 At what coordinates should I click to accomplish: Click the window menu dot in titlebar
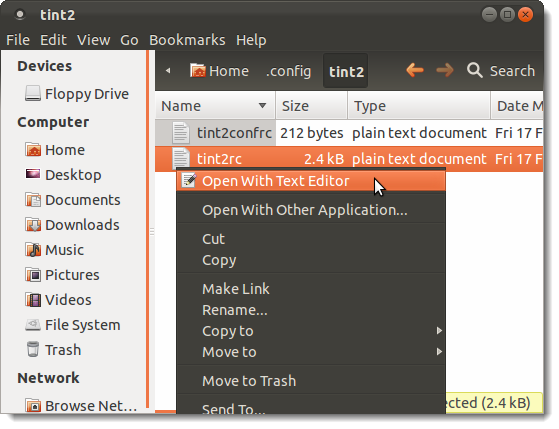[x=20, y=15]
